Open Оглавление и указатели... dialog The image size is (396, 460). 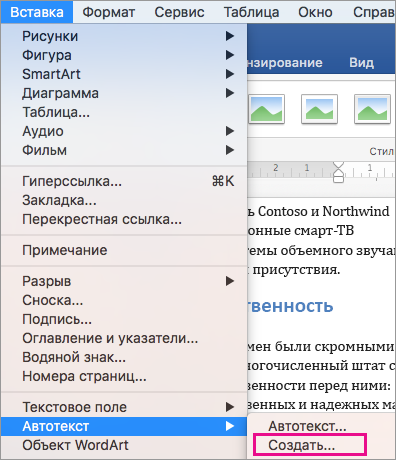click(x=124, y=338)
